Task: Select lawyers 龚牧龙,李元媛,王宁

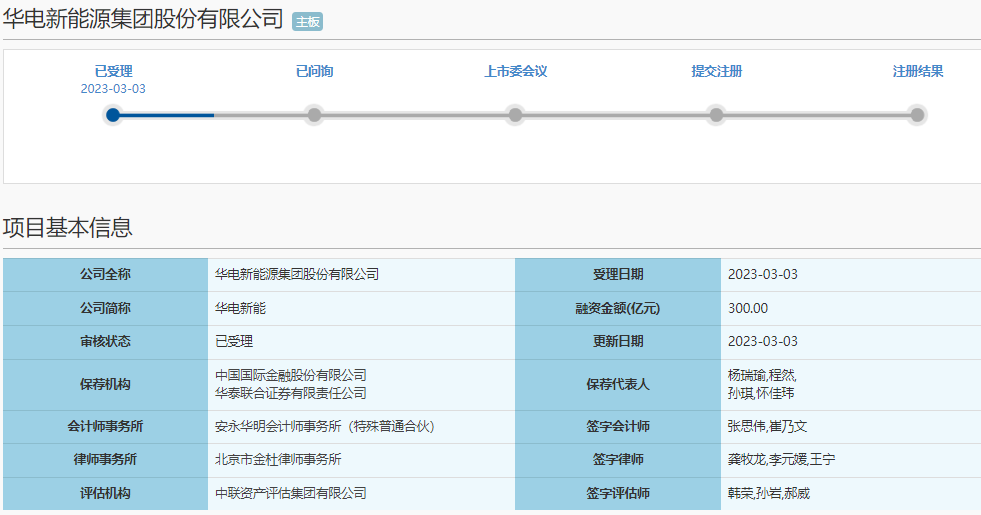Action: (781, 460)
